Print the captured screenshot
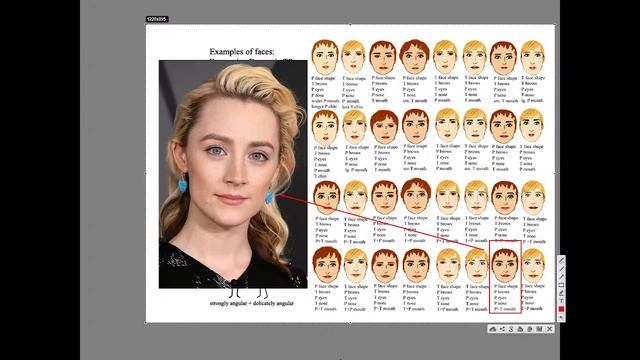 (520, 329)
